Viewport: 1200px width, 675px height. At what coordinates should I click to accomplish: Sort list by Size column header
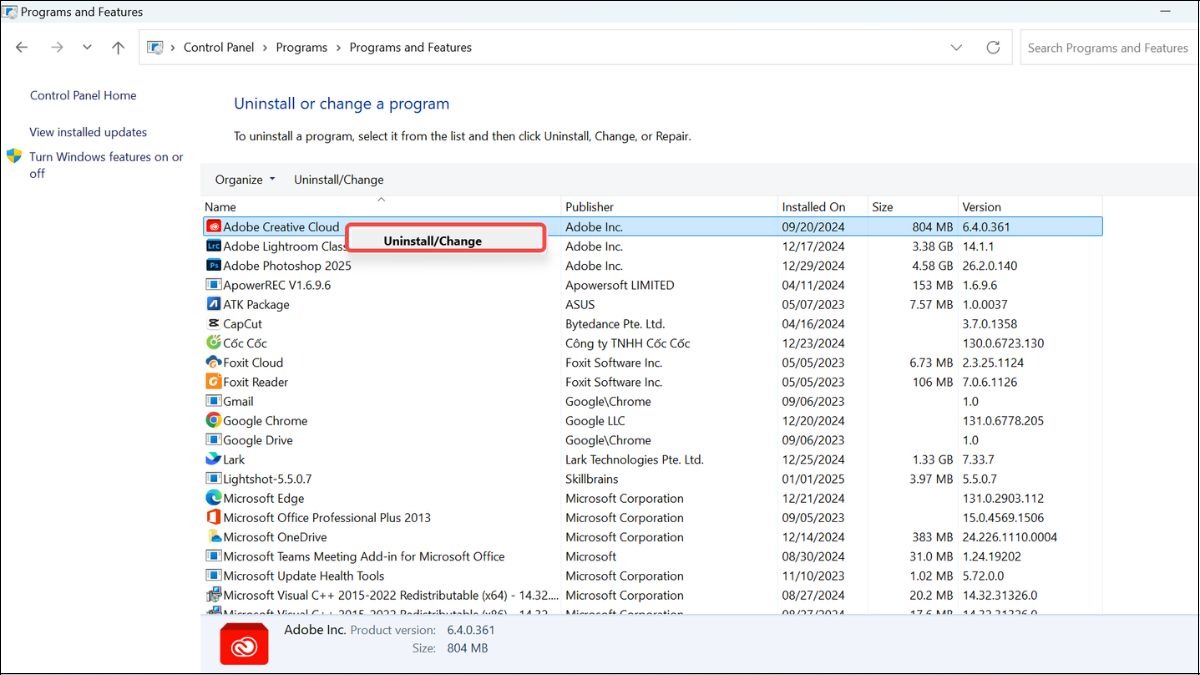click(x=912, y=207)
